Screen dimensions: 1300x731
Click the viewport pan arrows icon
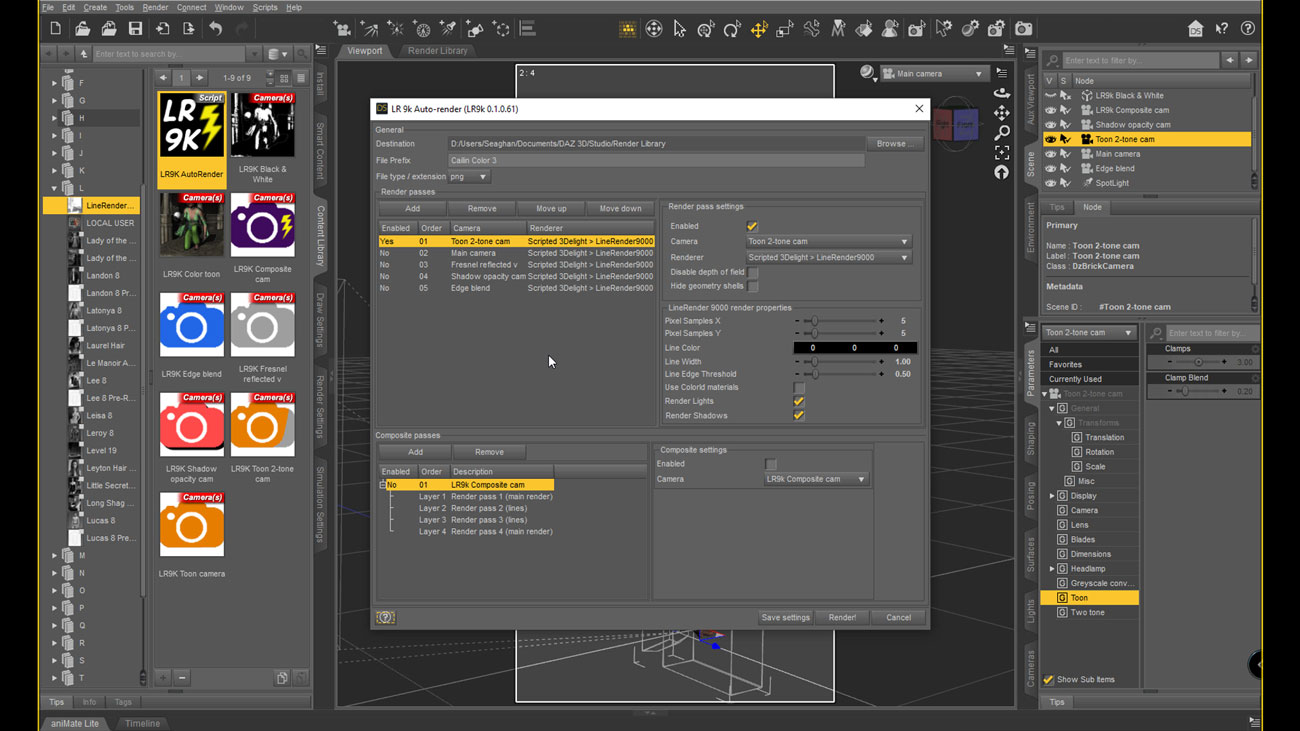(1001, 113)
